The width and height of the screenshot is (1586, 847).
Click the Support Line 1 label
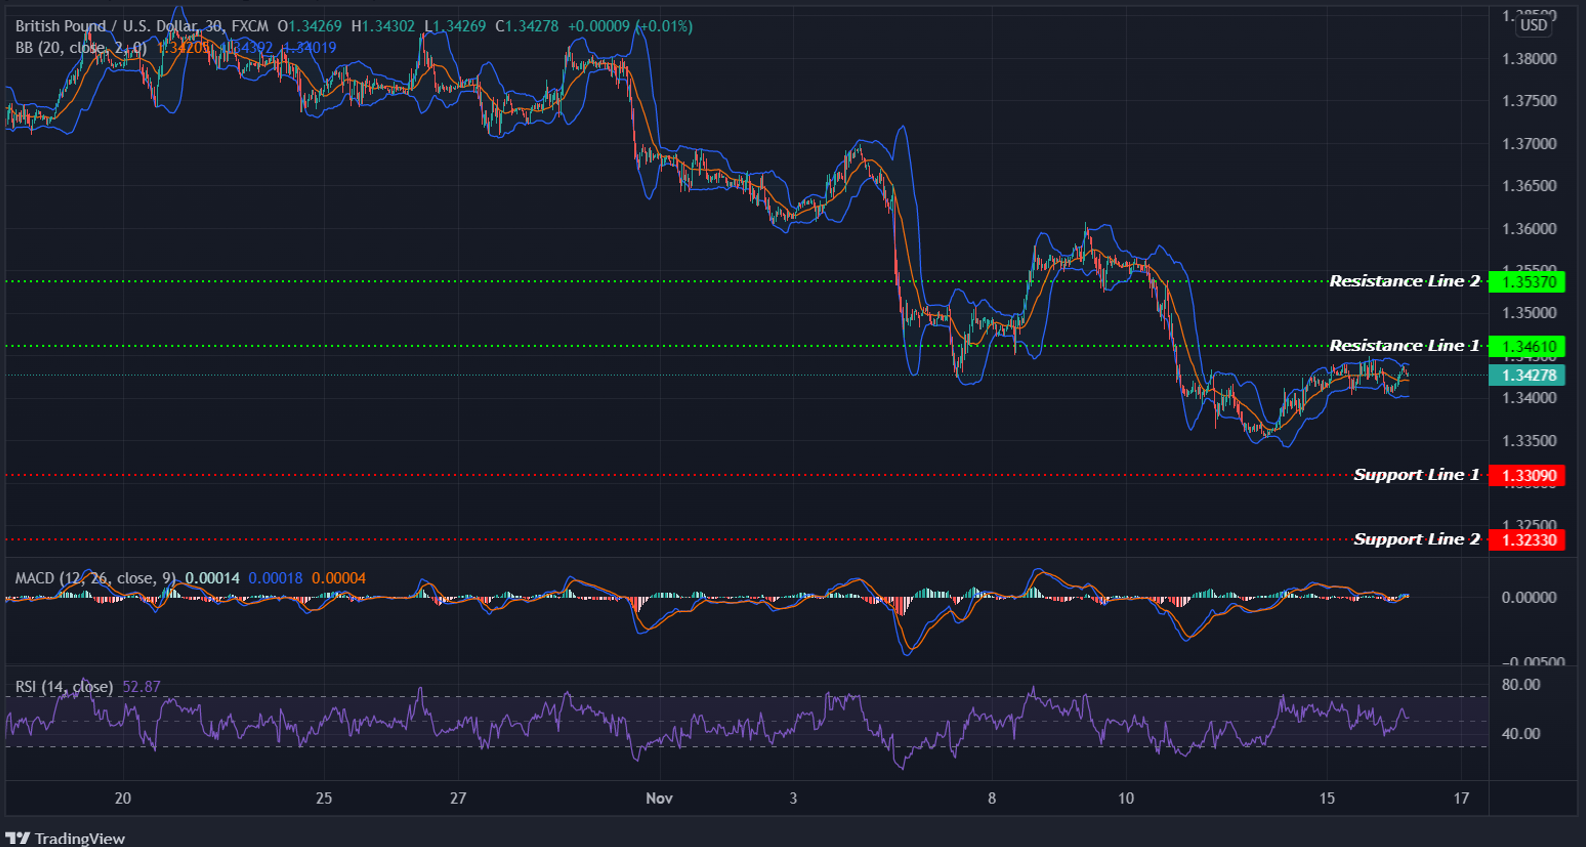[x=1416, y=474]
